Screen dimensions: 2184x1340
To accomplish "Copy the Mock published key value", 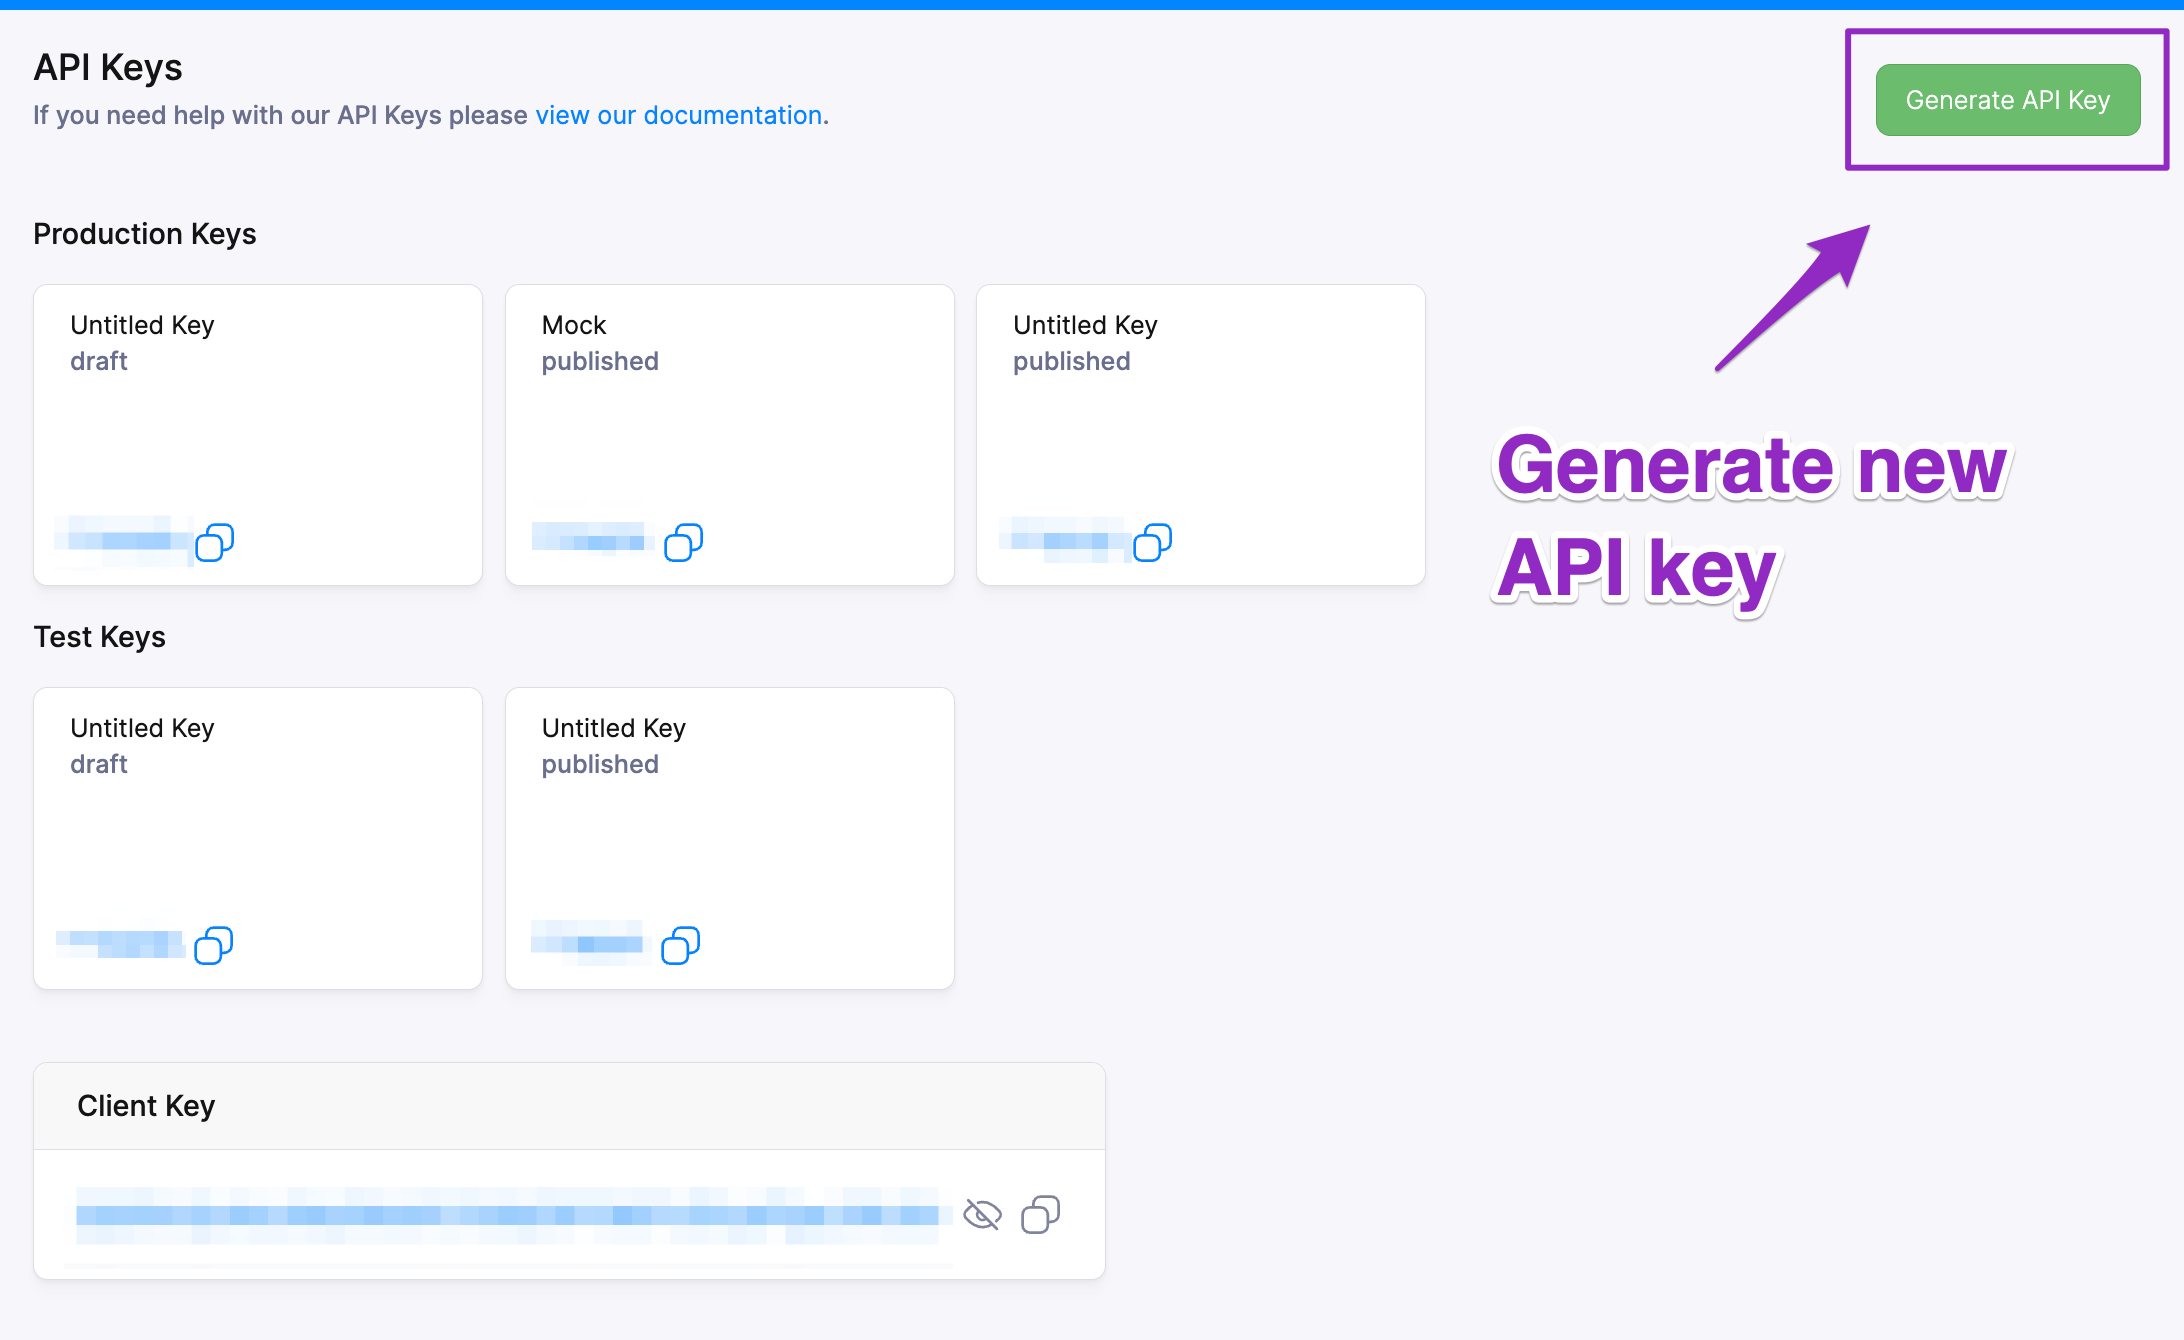I will tap(684, 541).
